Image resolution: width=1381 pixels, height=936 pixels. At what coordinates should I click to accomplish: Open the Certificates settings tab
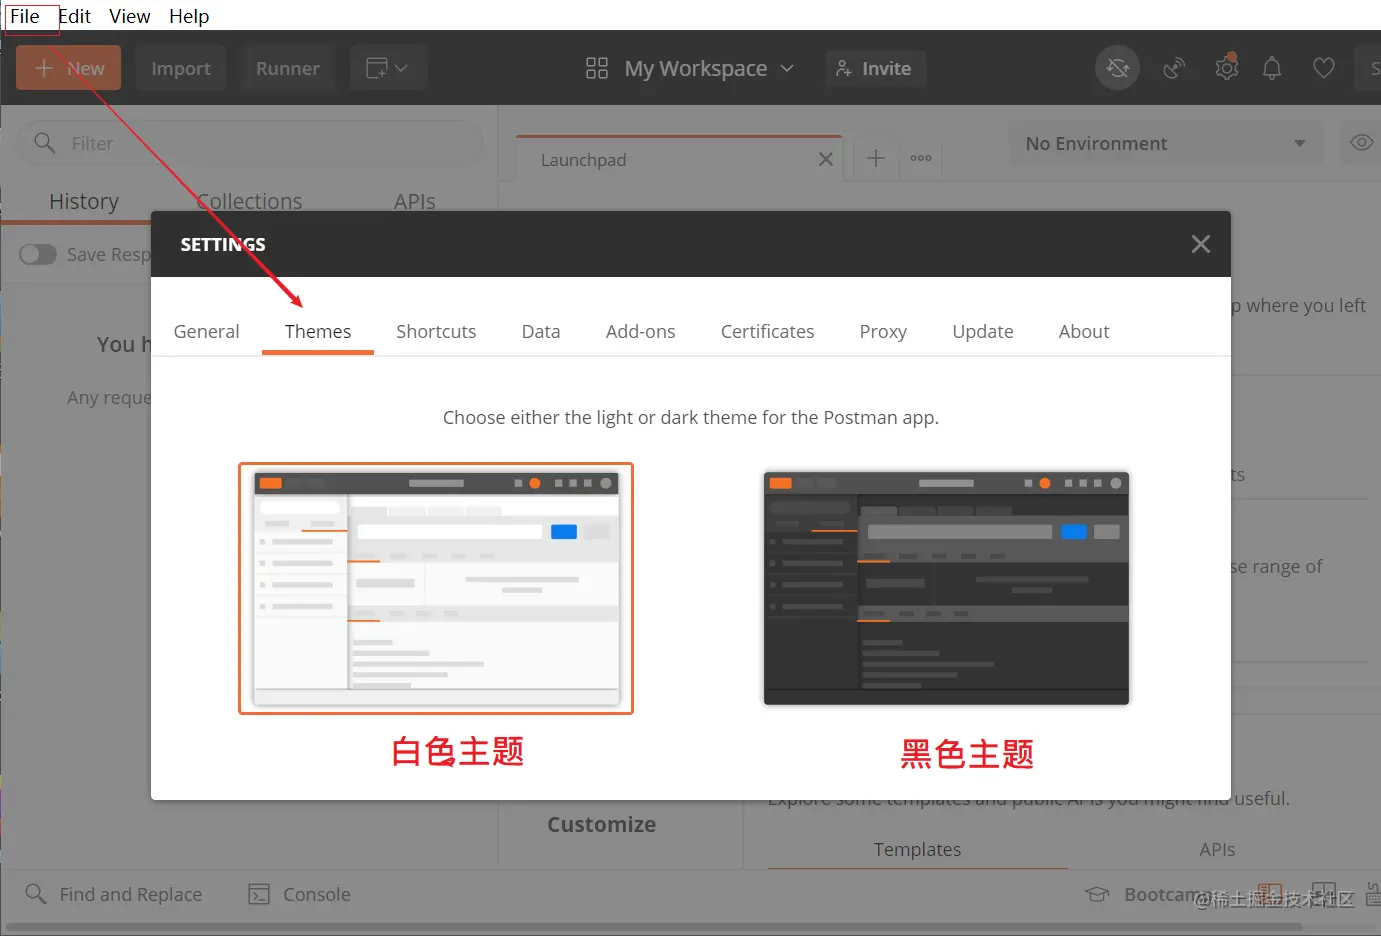pyautogui.click(x=768, y=332)
